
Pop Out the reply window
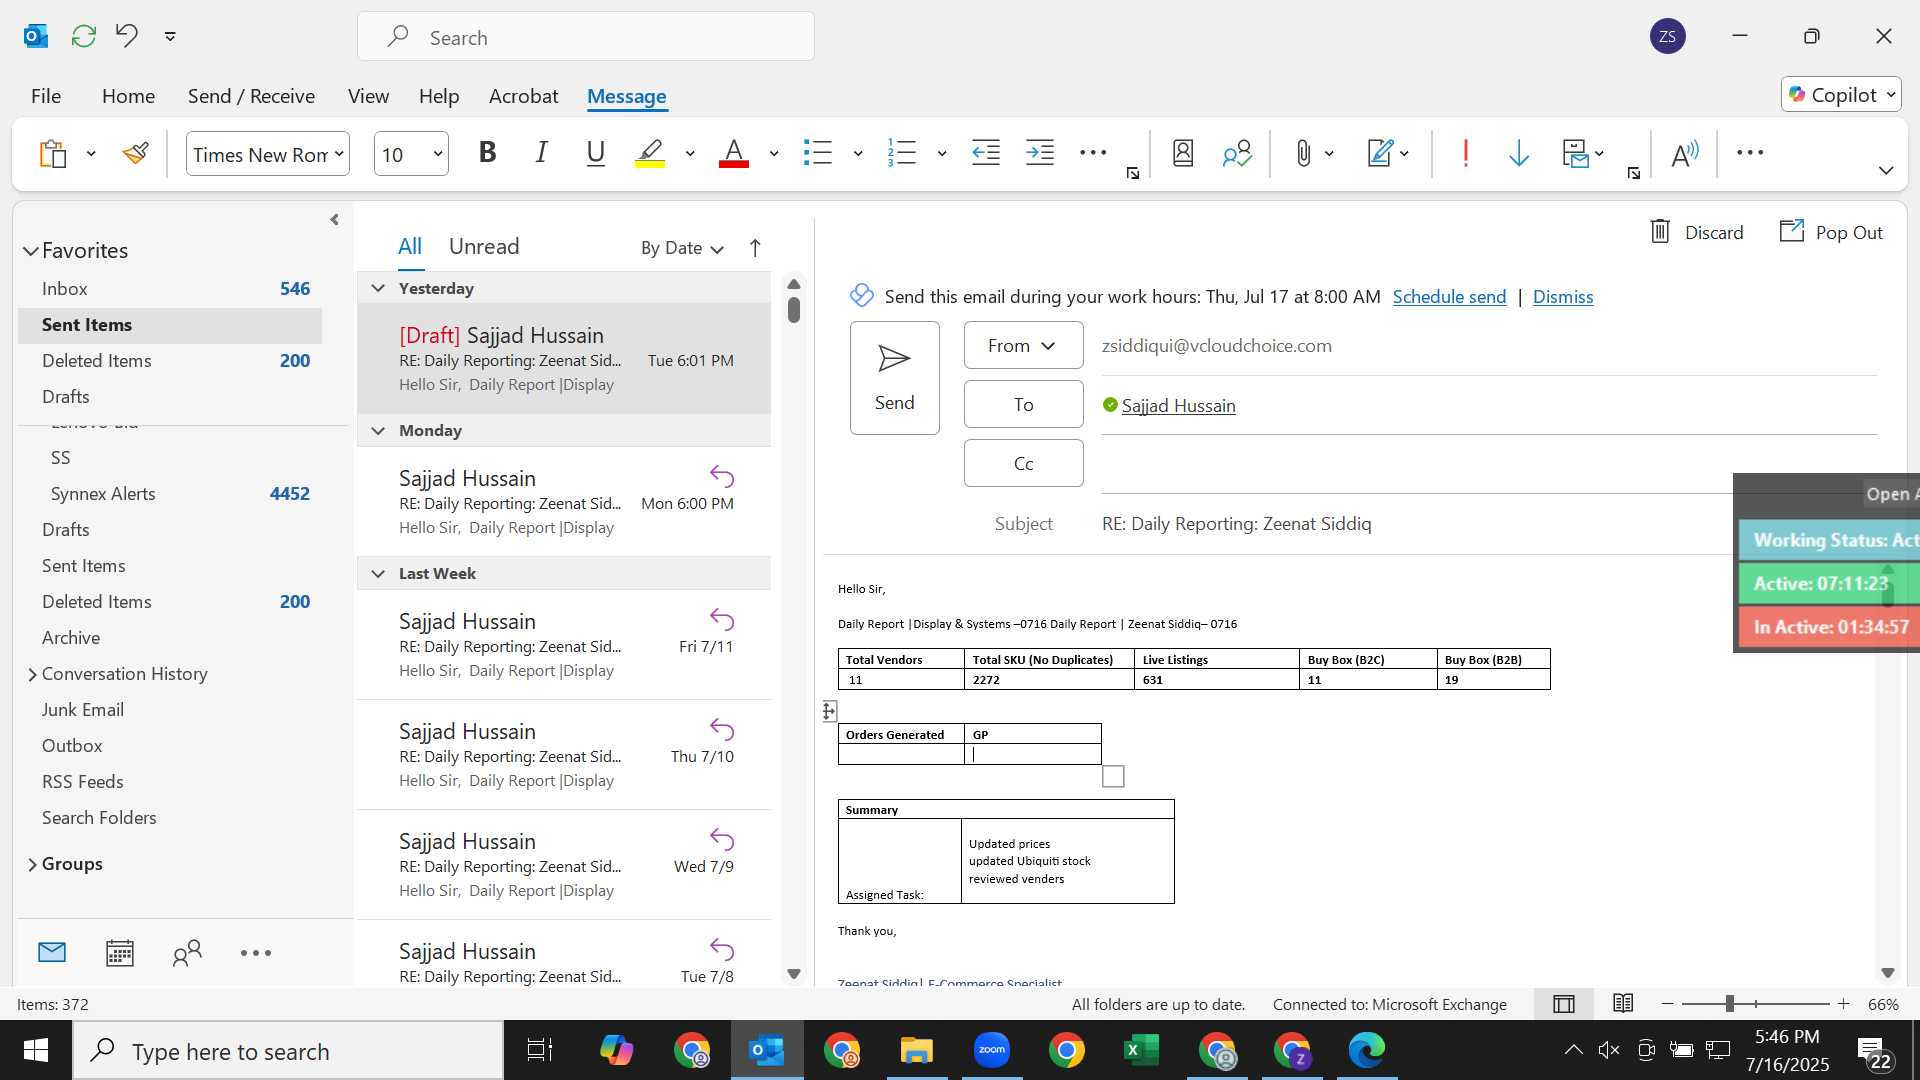1831,232
